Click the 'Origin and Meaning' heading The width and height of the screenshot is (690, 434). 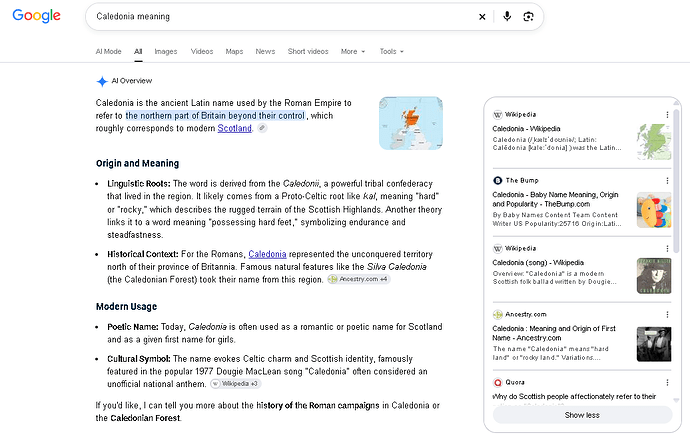[137, 163]
